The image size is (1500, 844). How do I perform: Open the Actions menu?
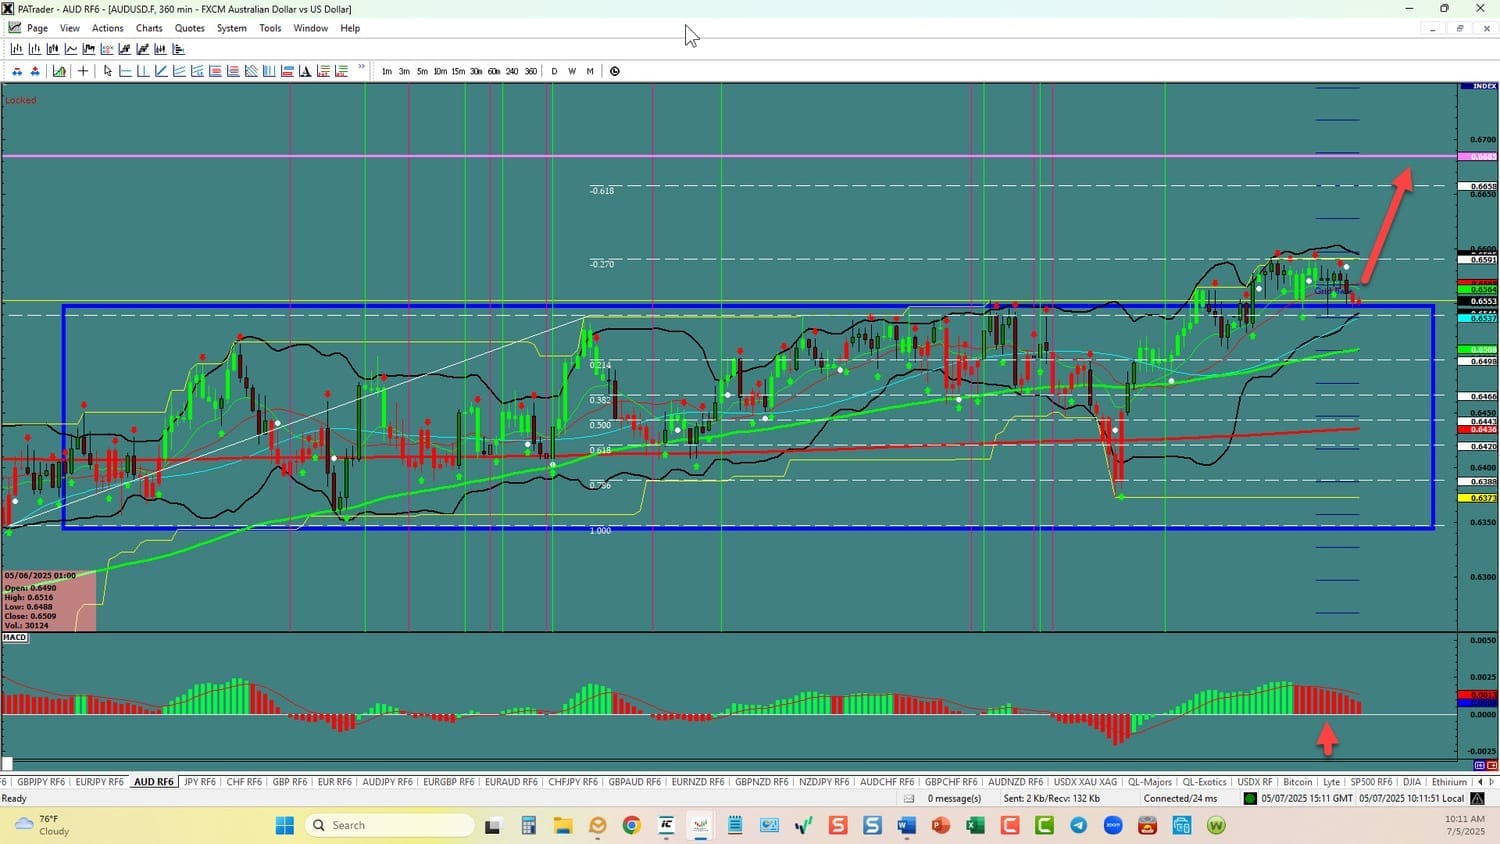coord(108,28)
